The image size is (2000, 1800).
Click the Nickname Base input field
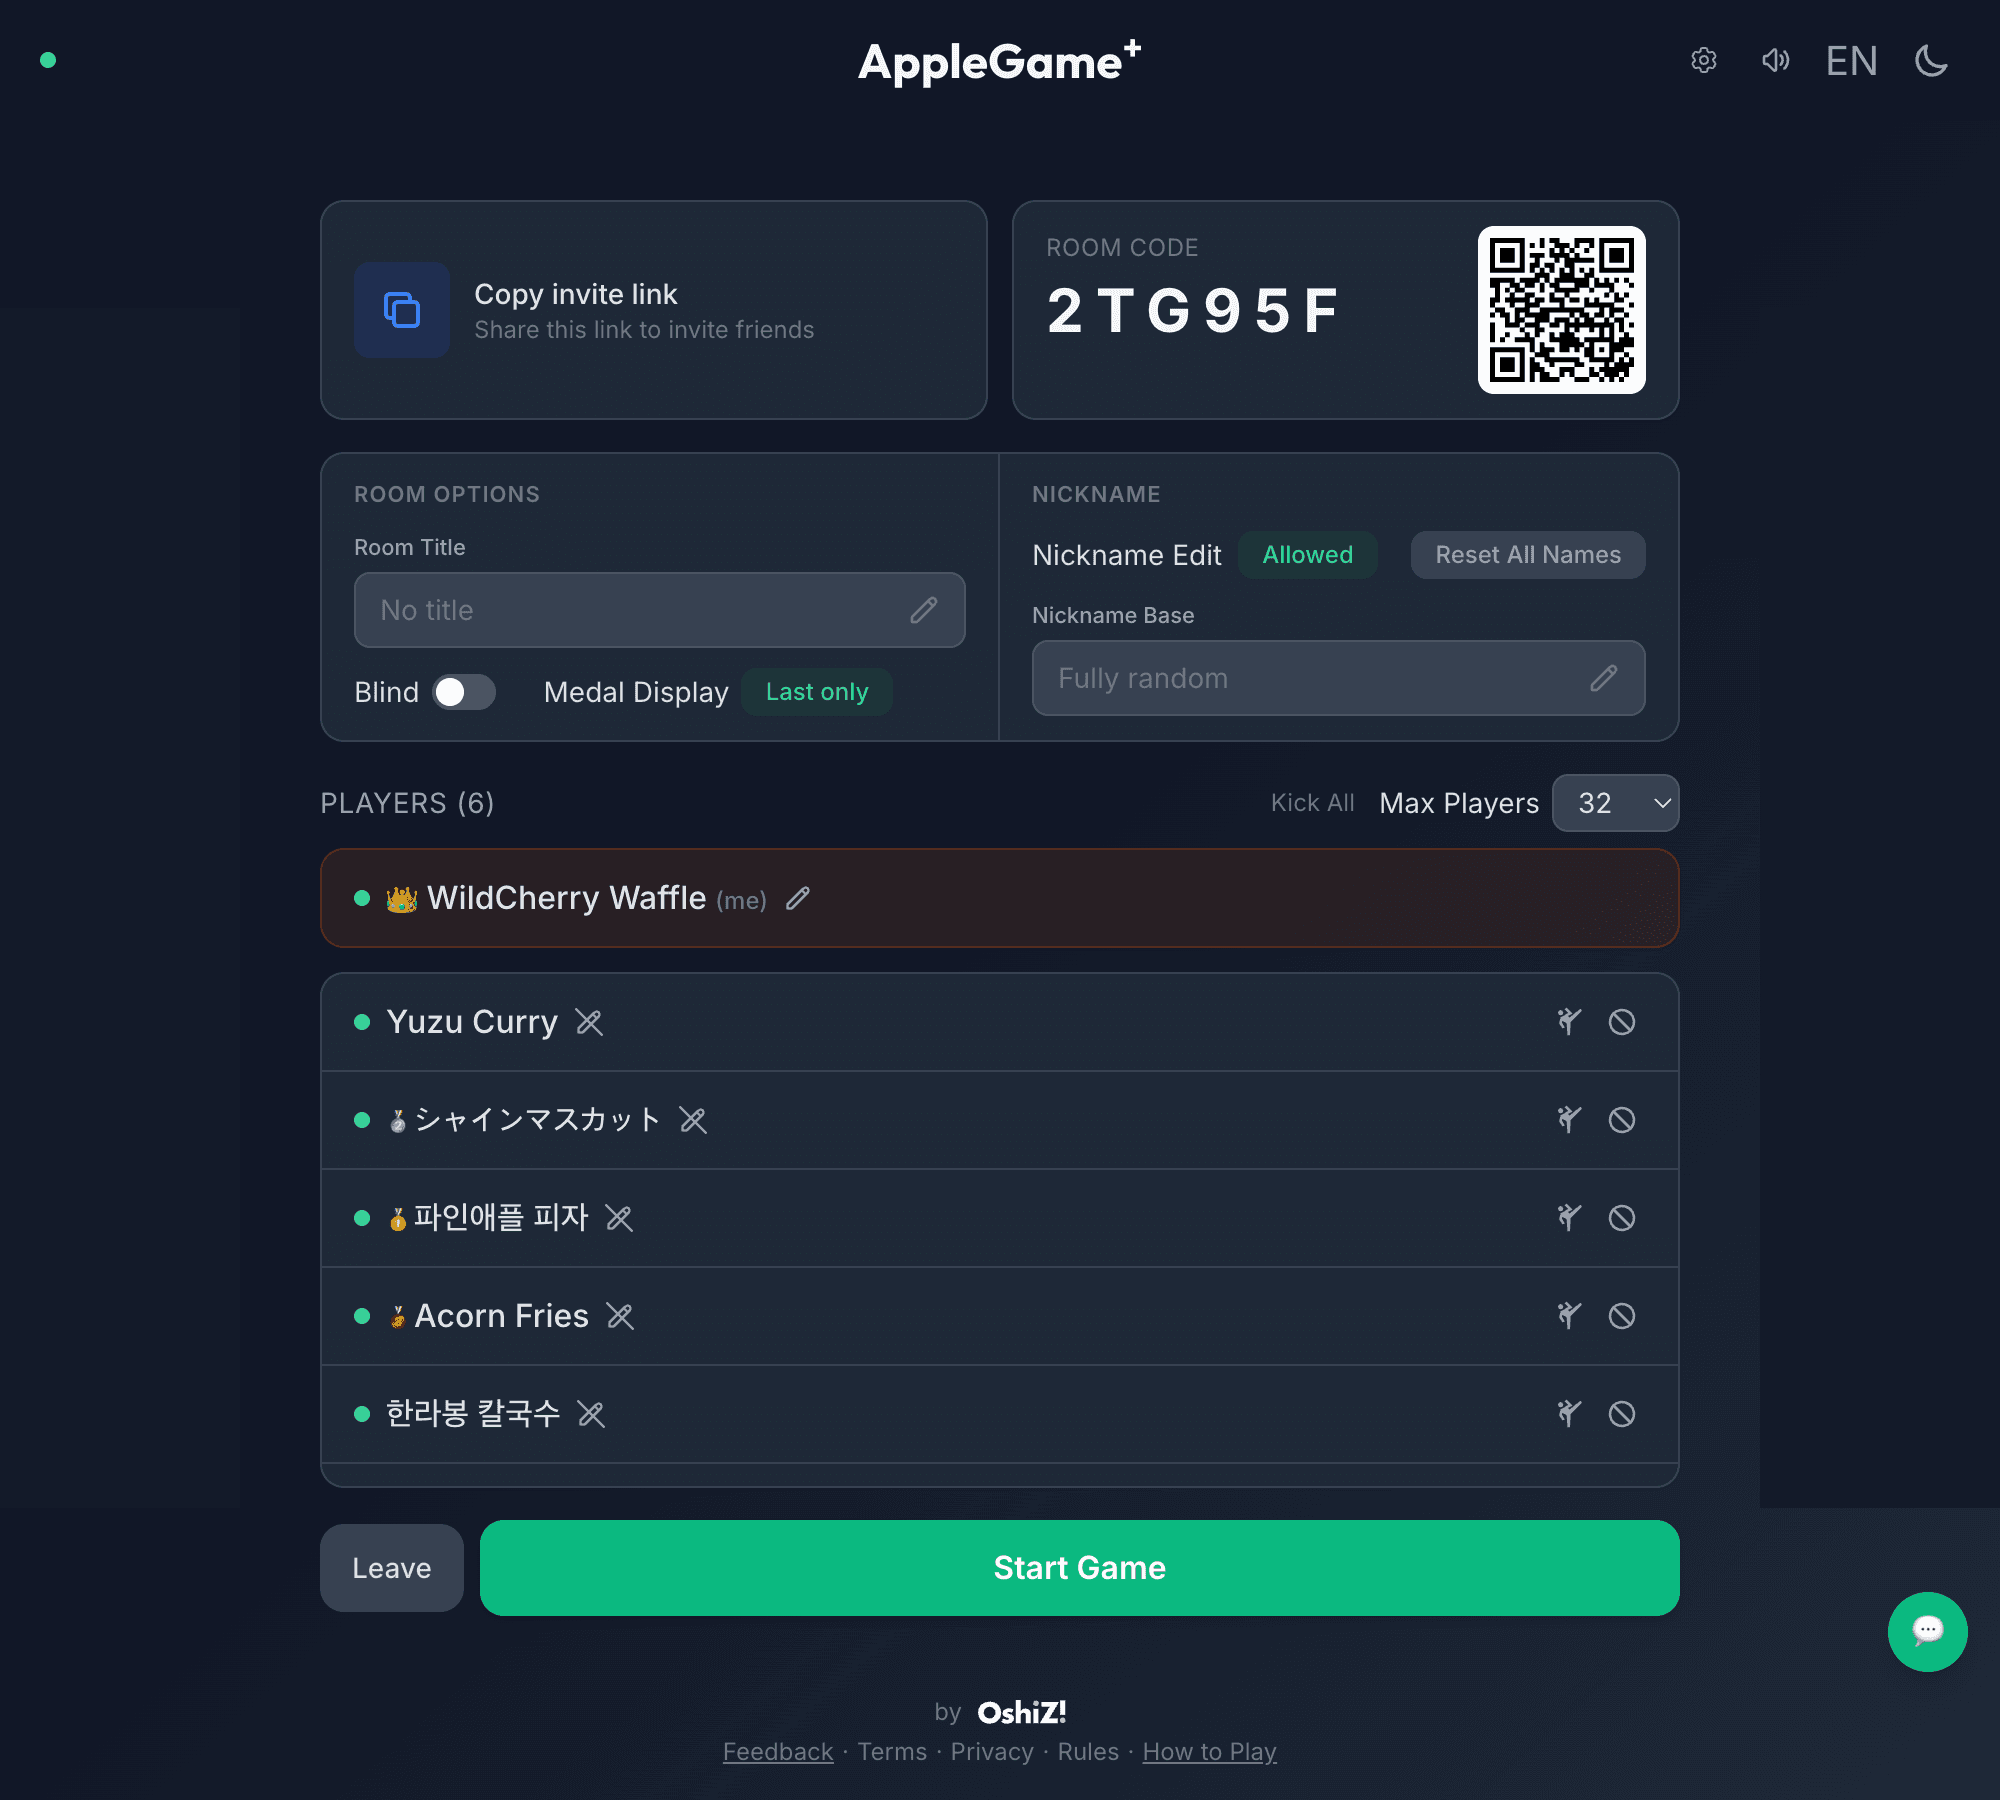coord(1338,678)
